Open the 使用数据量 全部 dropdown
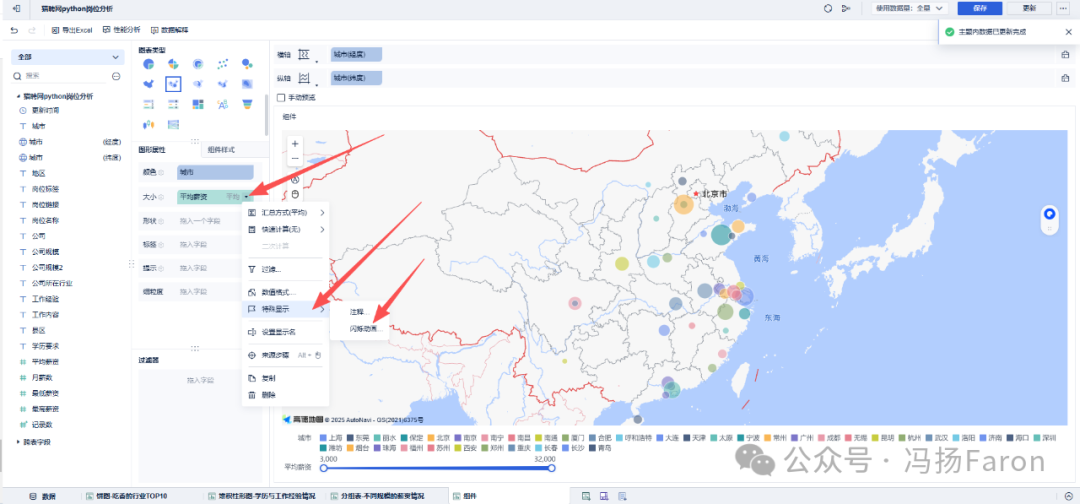The height and width of the screenshot is (504, 1080). [911, 8]
